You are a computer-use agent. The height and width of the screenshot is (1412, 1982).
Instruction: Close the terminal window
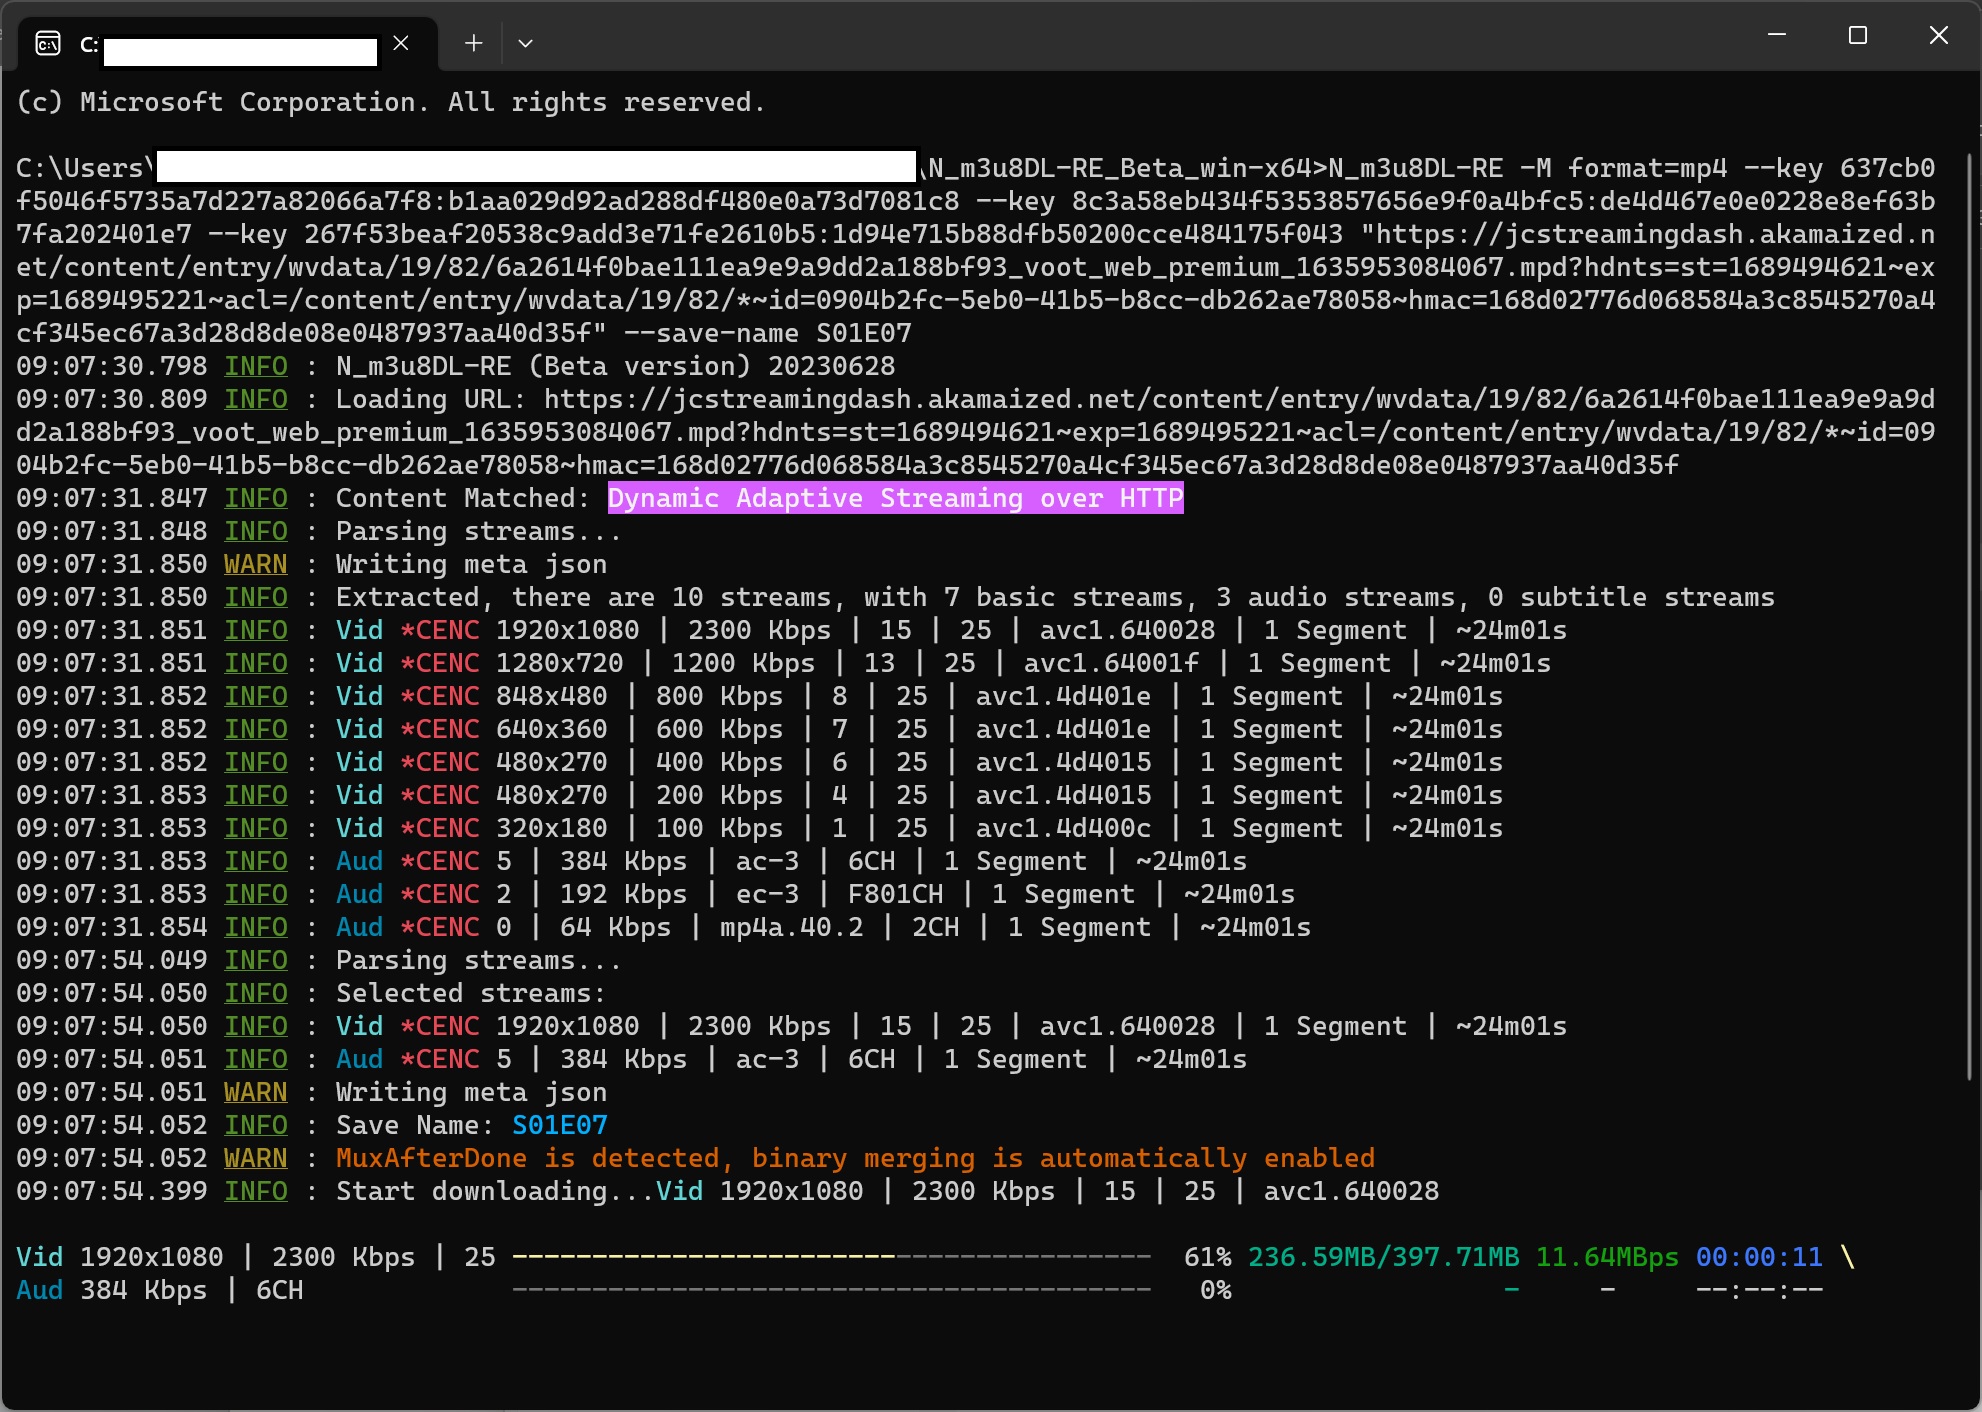[x=1938, y=35]
